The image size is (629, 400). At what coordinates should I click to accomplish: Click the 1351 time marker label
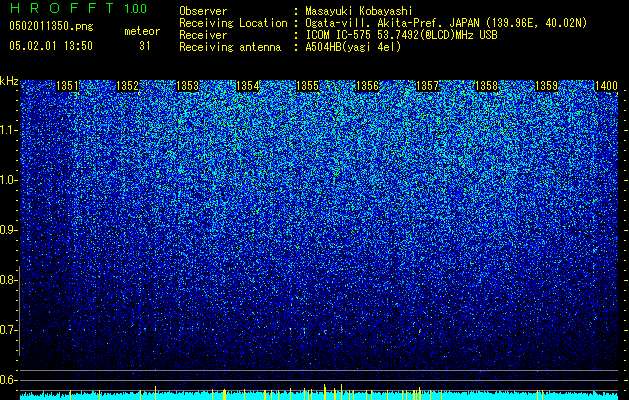(x=68, y=86)
